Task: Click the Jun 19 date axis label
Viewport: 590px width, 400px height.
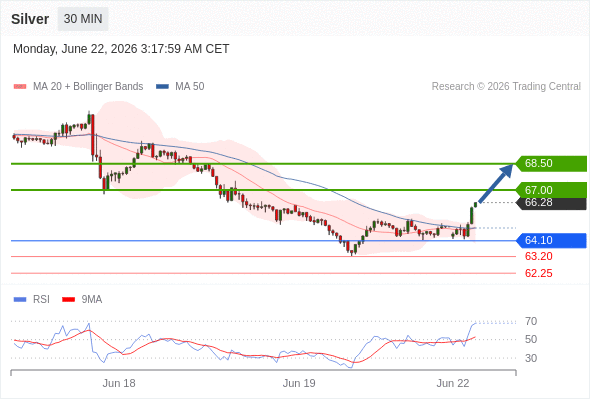Action: pyautogui.click(x=299, y=383)
